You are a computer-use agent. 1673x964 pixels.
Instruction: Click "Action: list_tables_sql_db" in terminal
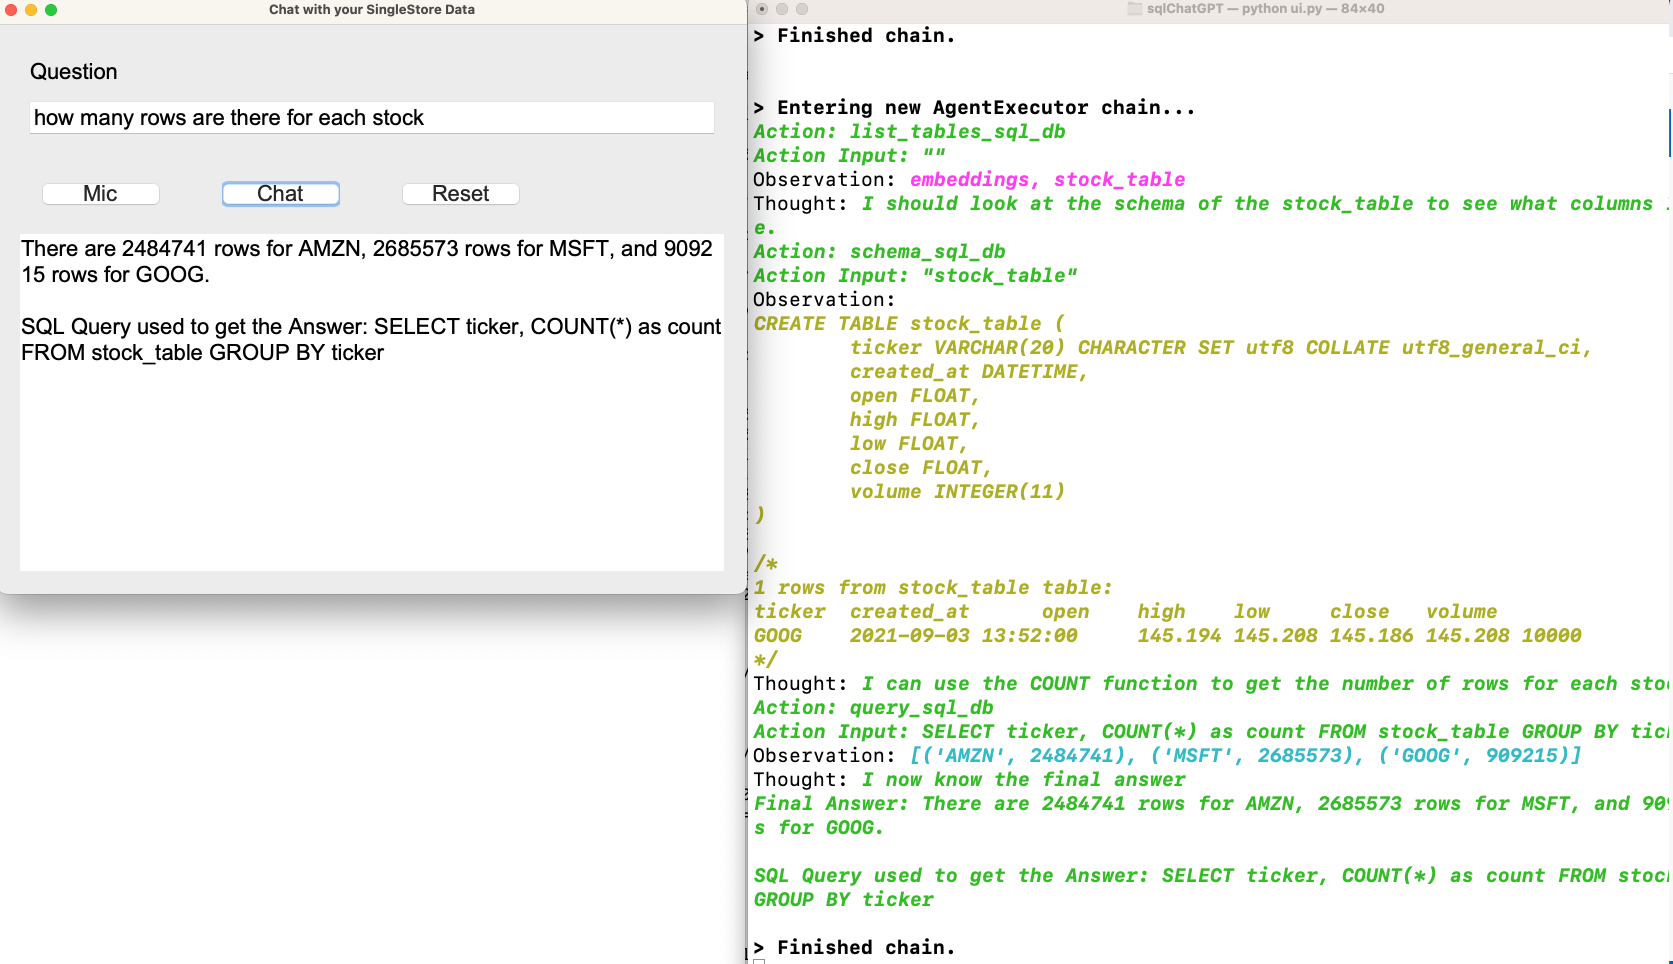(909, 131)
